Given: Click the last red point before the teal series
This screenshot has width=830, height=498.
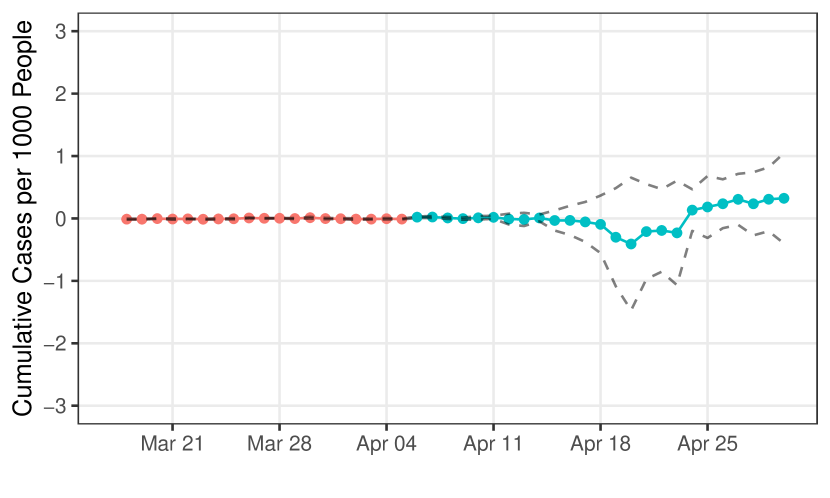Looking at the screenshot, I should tap(401, 218).
